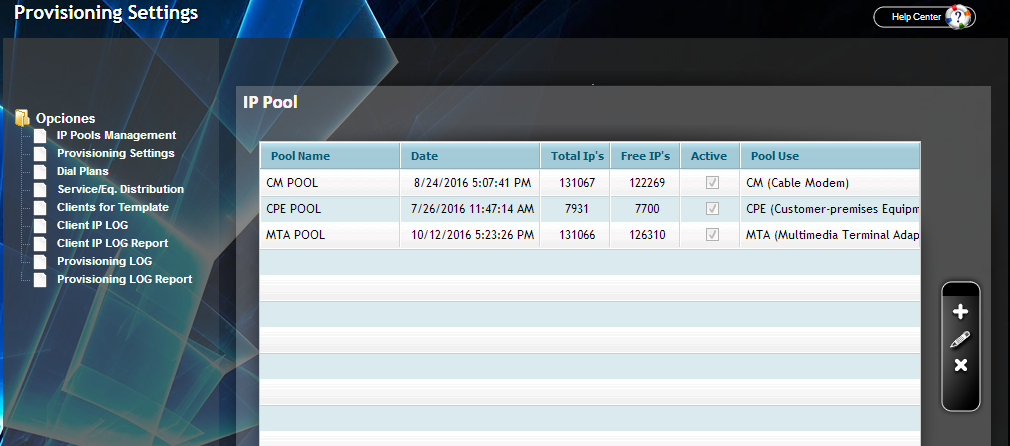Viewport: 1010px width, 446px height.
Task: Click the Opciones folder icon
Action: coord(23,118)
